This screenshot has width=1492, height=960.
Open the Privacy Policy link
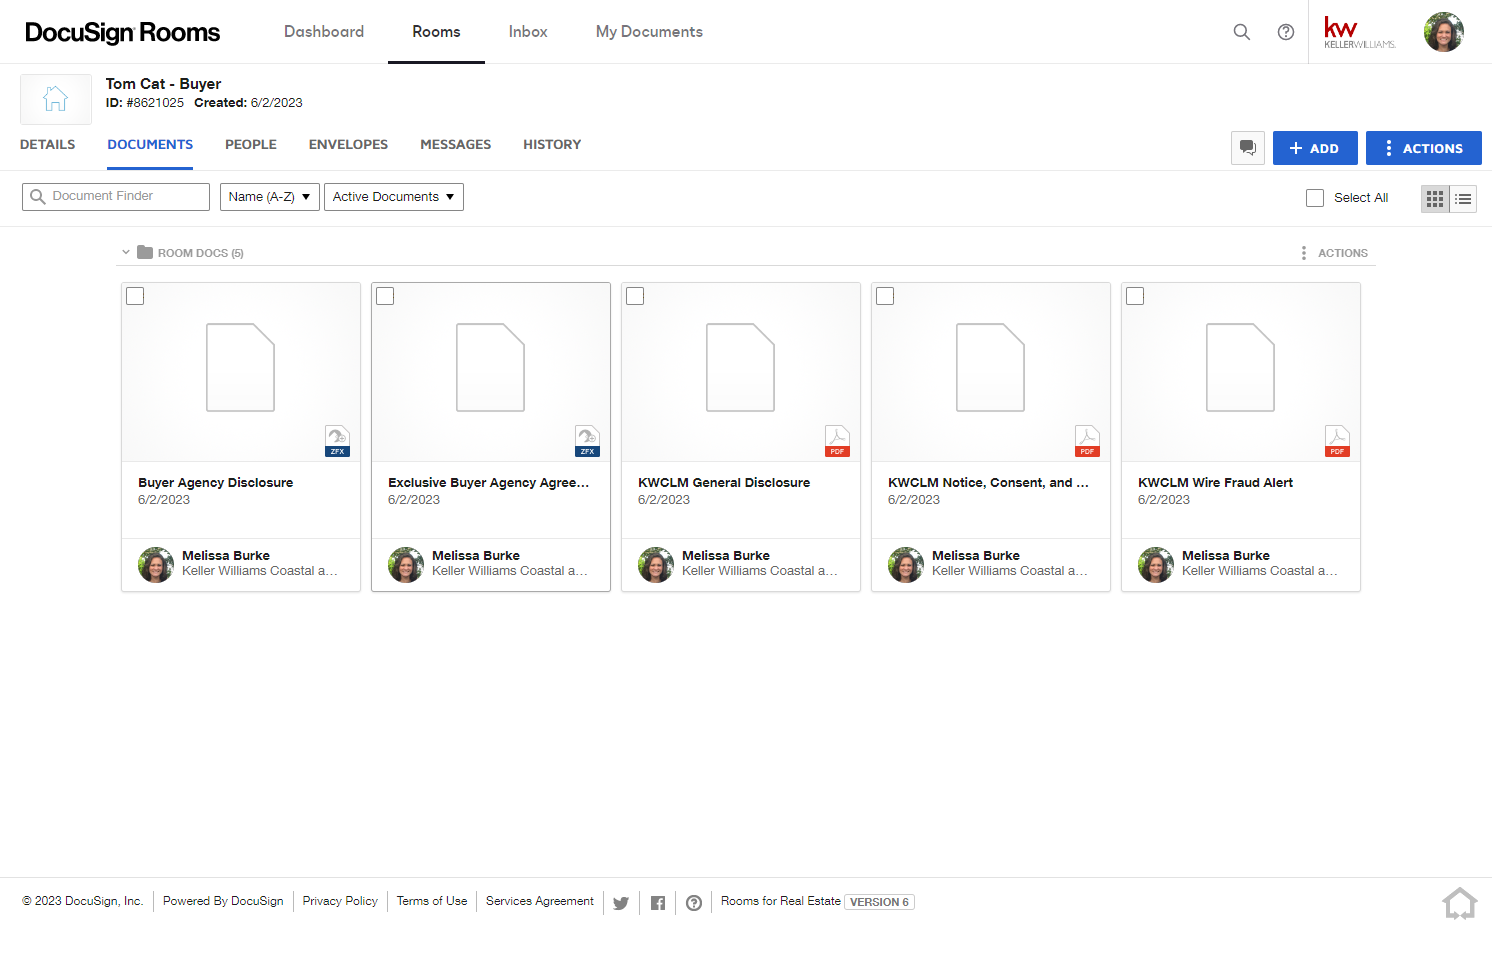(340, 901)
